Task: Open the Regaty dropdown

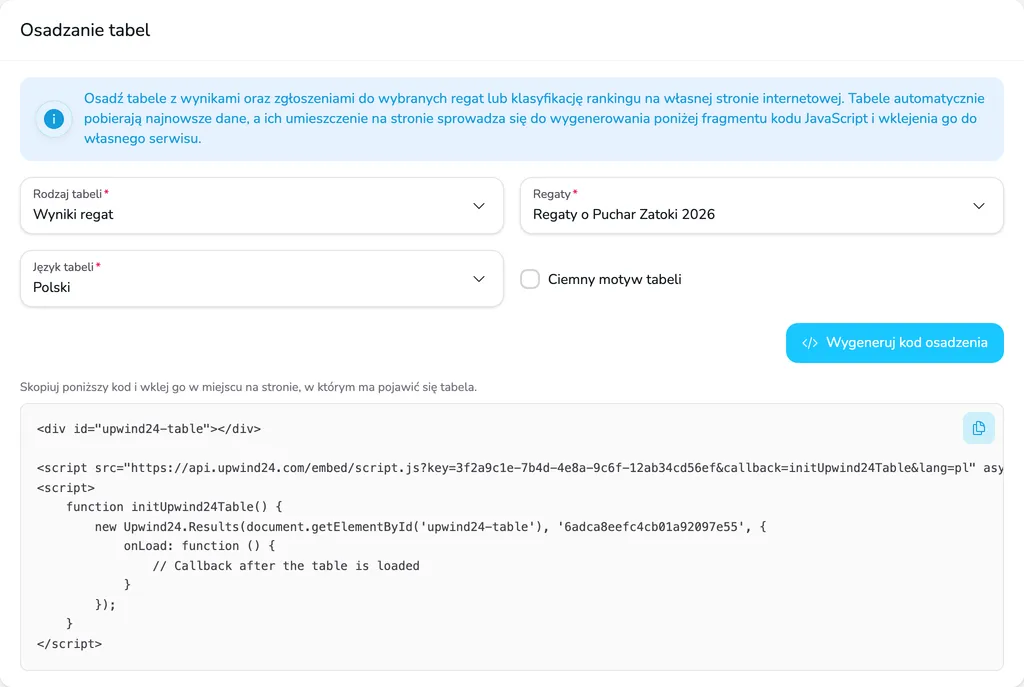Action: [x=761, y=206]
